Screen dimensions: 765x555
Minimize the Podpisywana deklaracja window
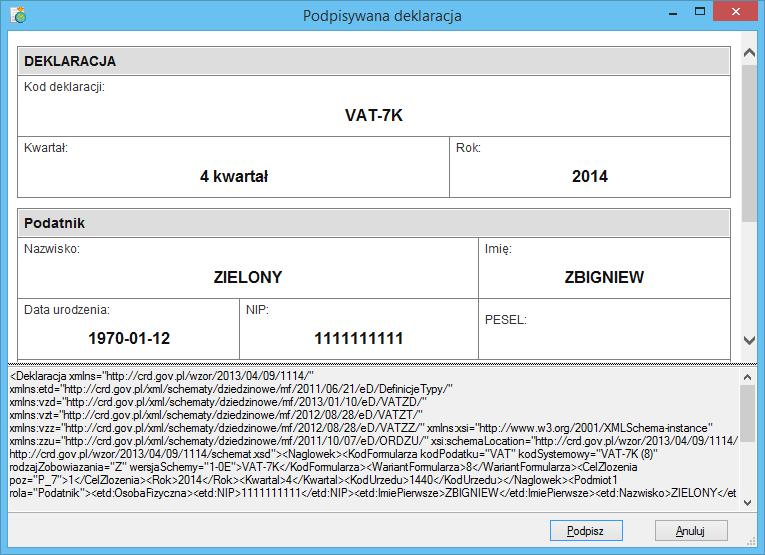tap(673, 13)
